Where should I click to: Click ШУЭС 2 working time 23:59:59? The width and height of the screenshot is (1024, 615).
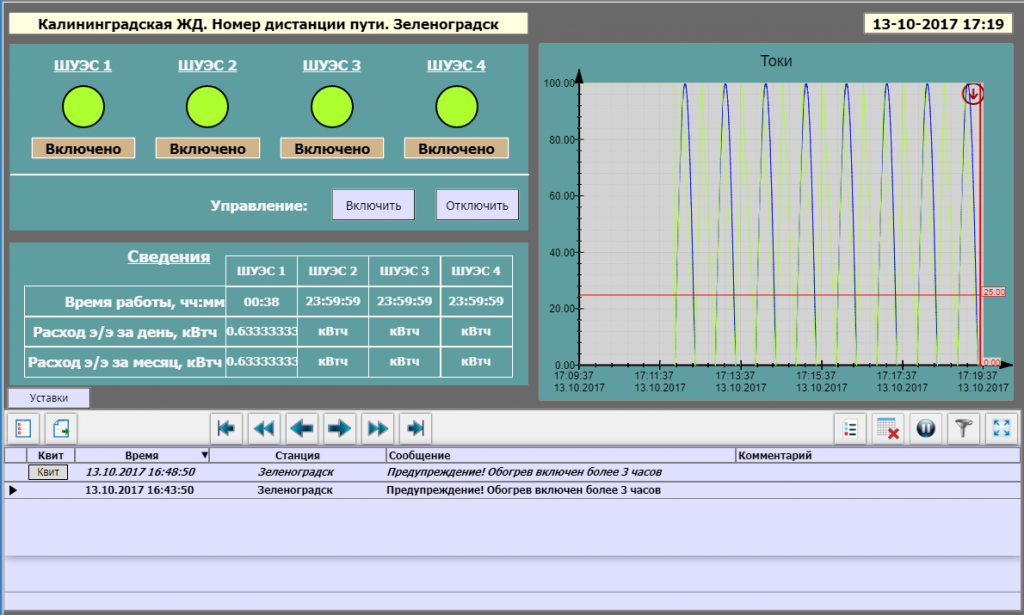click(333, 302)
